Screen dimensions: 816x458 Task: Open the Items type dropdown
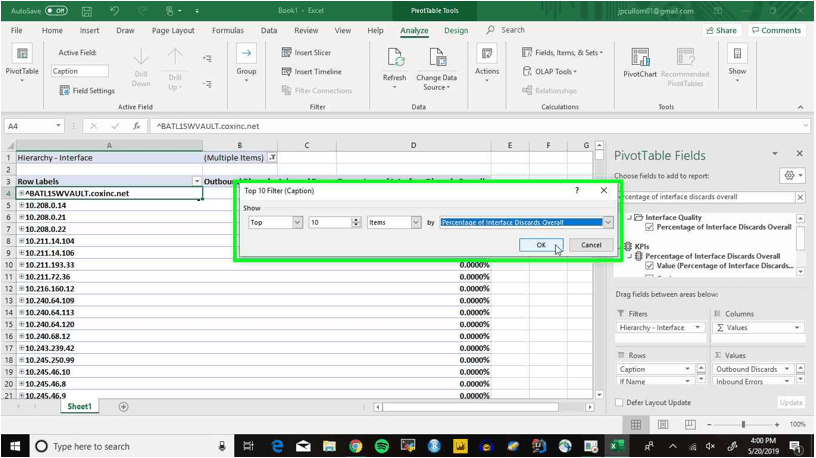416,222
